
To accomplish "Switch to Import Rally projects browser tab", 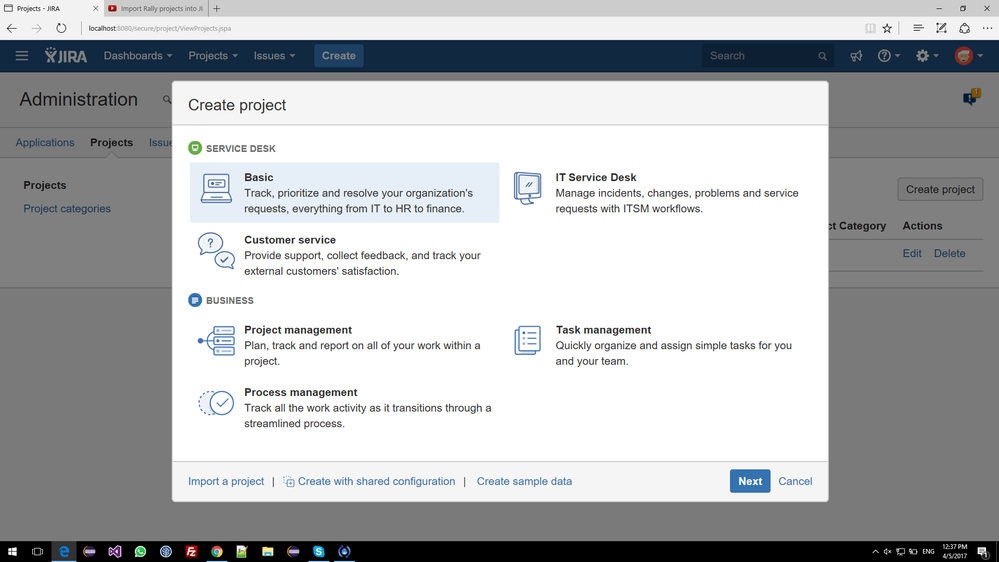I will click(156, 8).
